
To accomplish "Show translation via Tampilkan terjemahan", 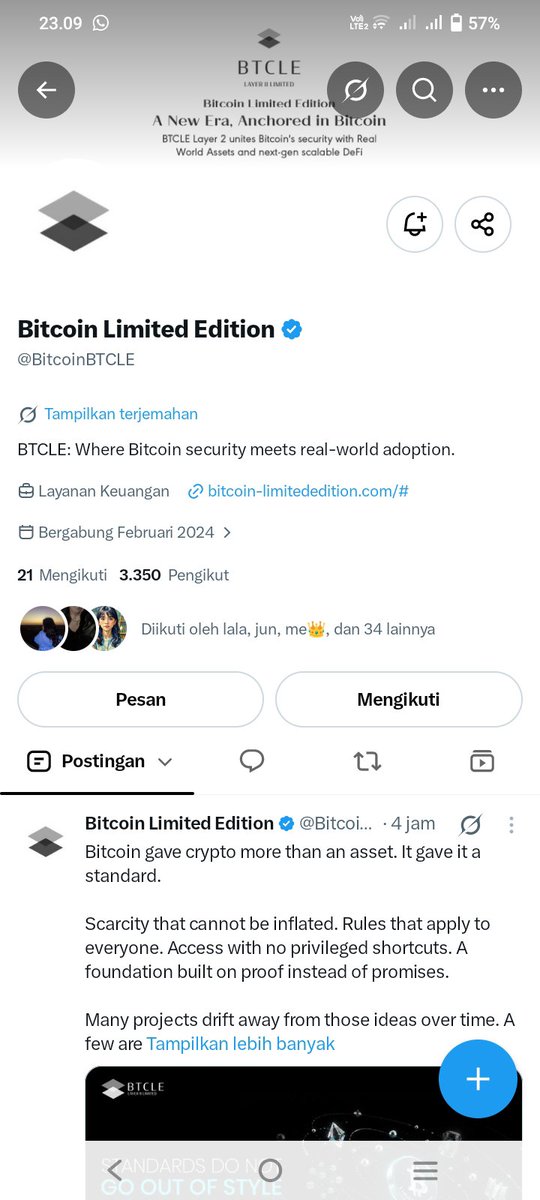I will [121, 414].
